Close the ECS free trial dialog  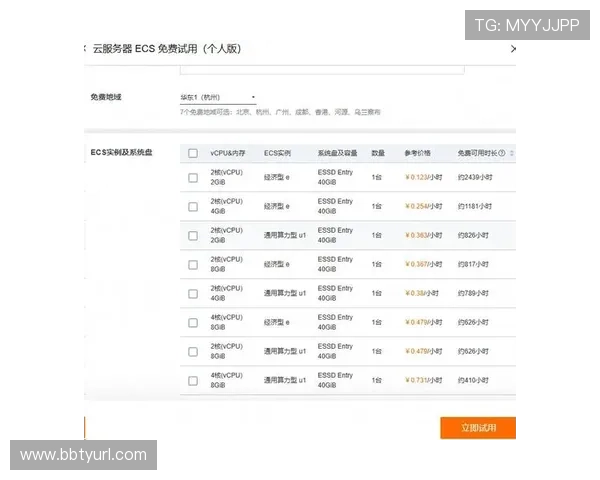(x=513, y=49)
